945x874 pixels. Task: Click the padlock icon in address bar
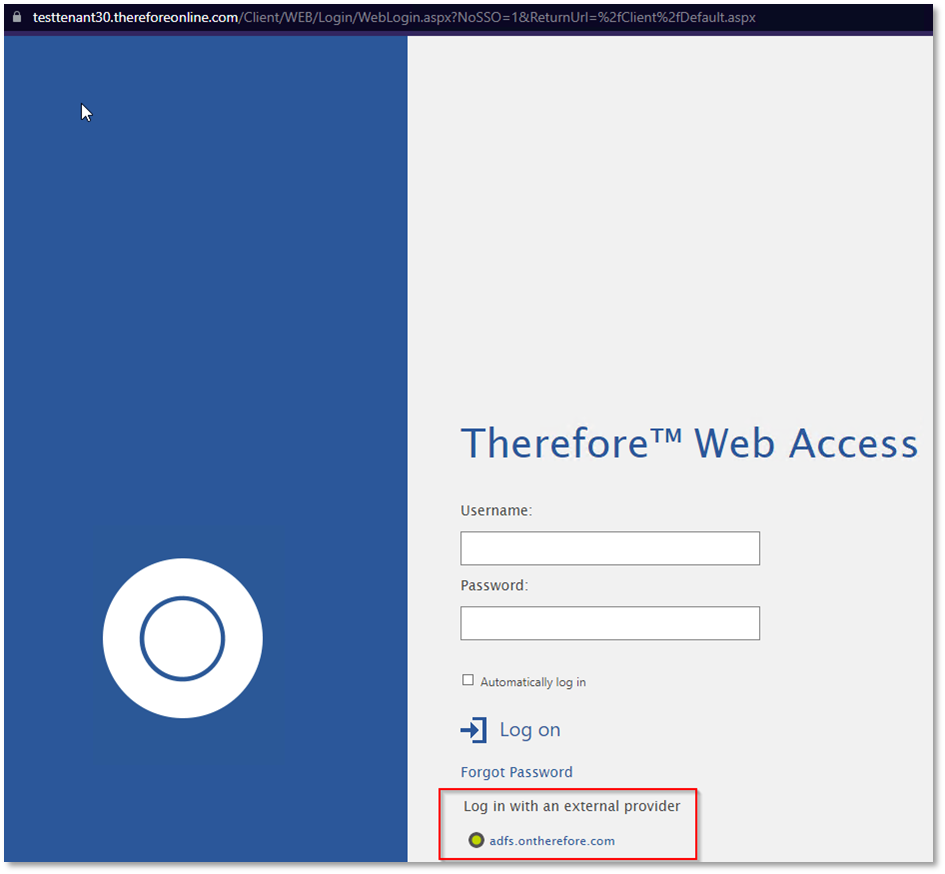pyautogui.click(x=17, y=17)
